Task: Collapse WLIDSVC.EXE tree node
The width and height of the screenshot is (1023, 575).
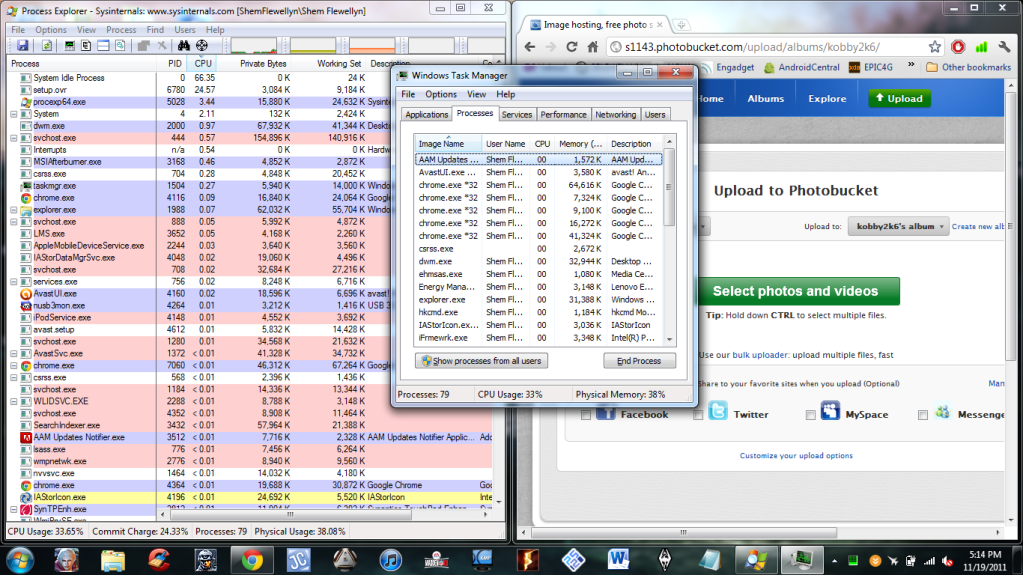Action: point(14,401)
